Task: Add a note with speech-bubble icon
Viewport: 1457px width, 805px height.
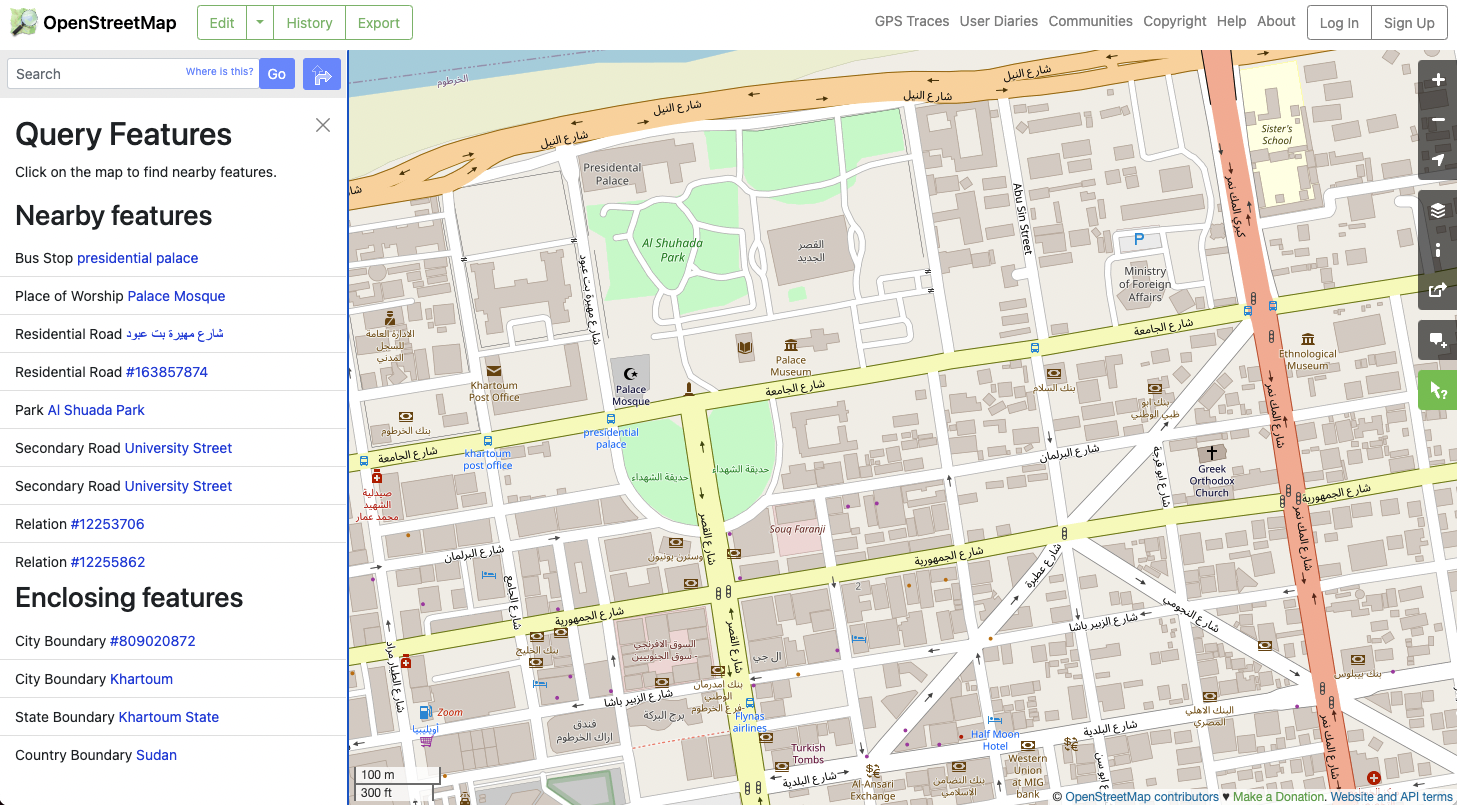Action: [x=1438, y=340]
